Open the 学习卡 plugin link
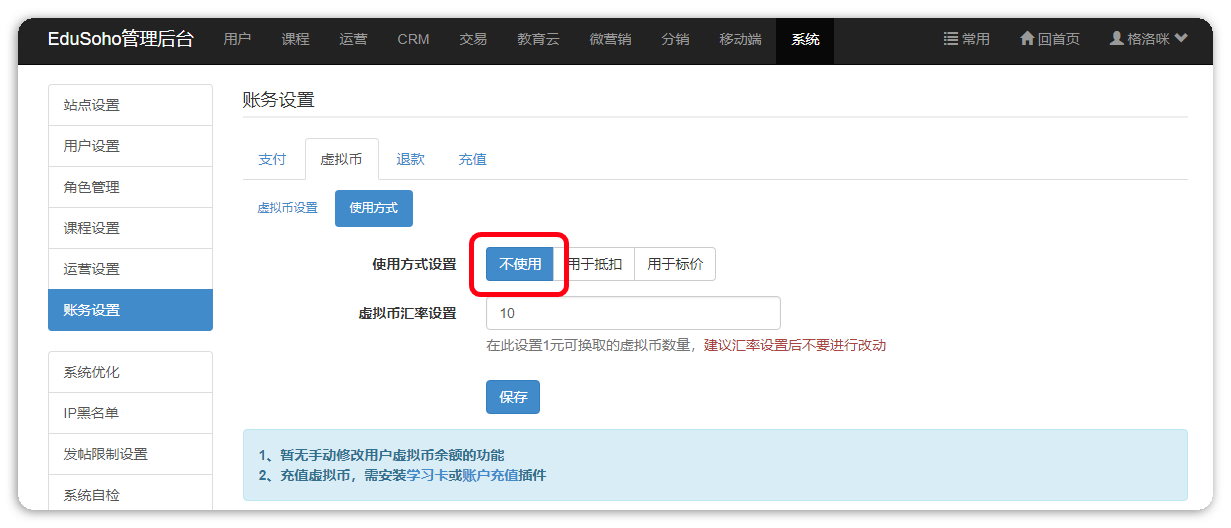 click(425, 475)
